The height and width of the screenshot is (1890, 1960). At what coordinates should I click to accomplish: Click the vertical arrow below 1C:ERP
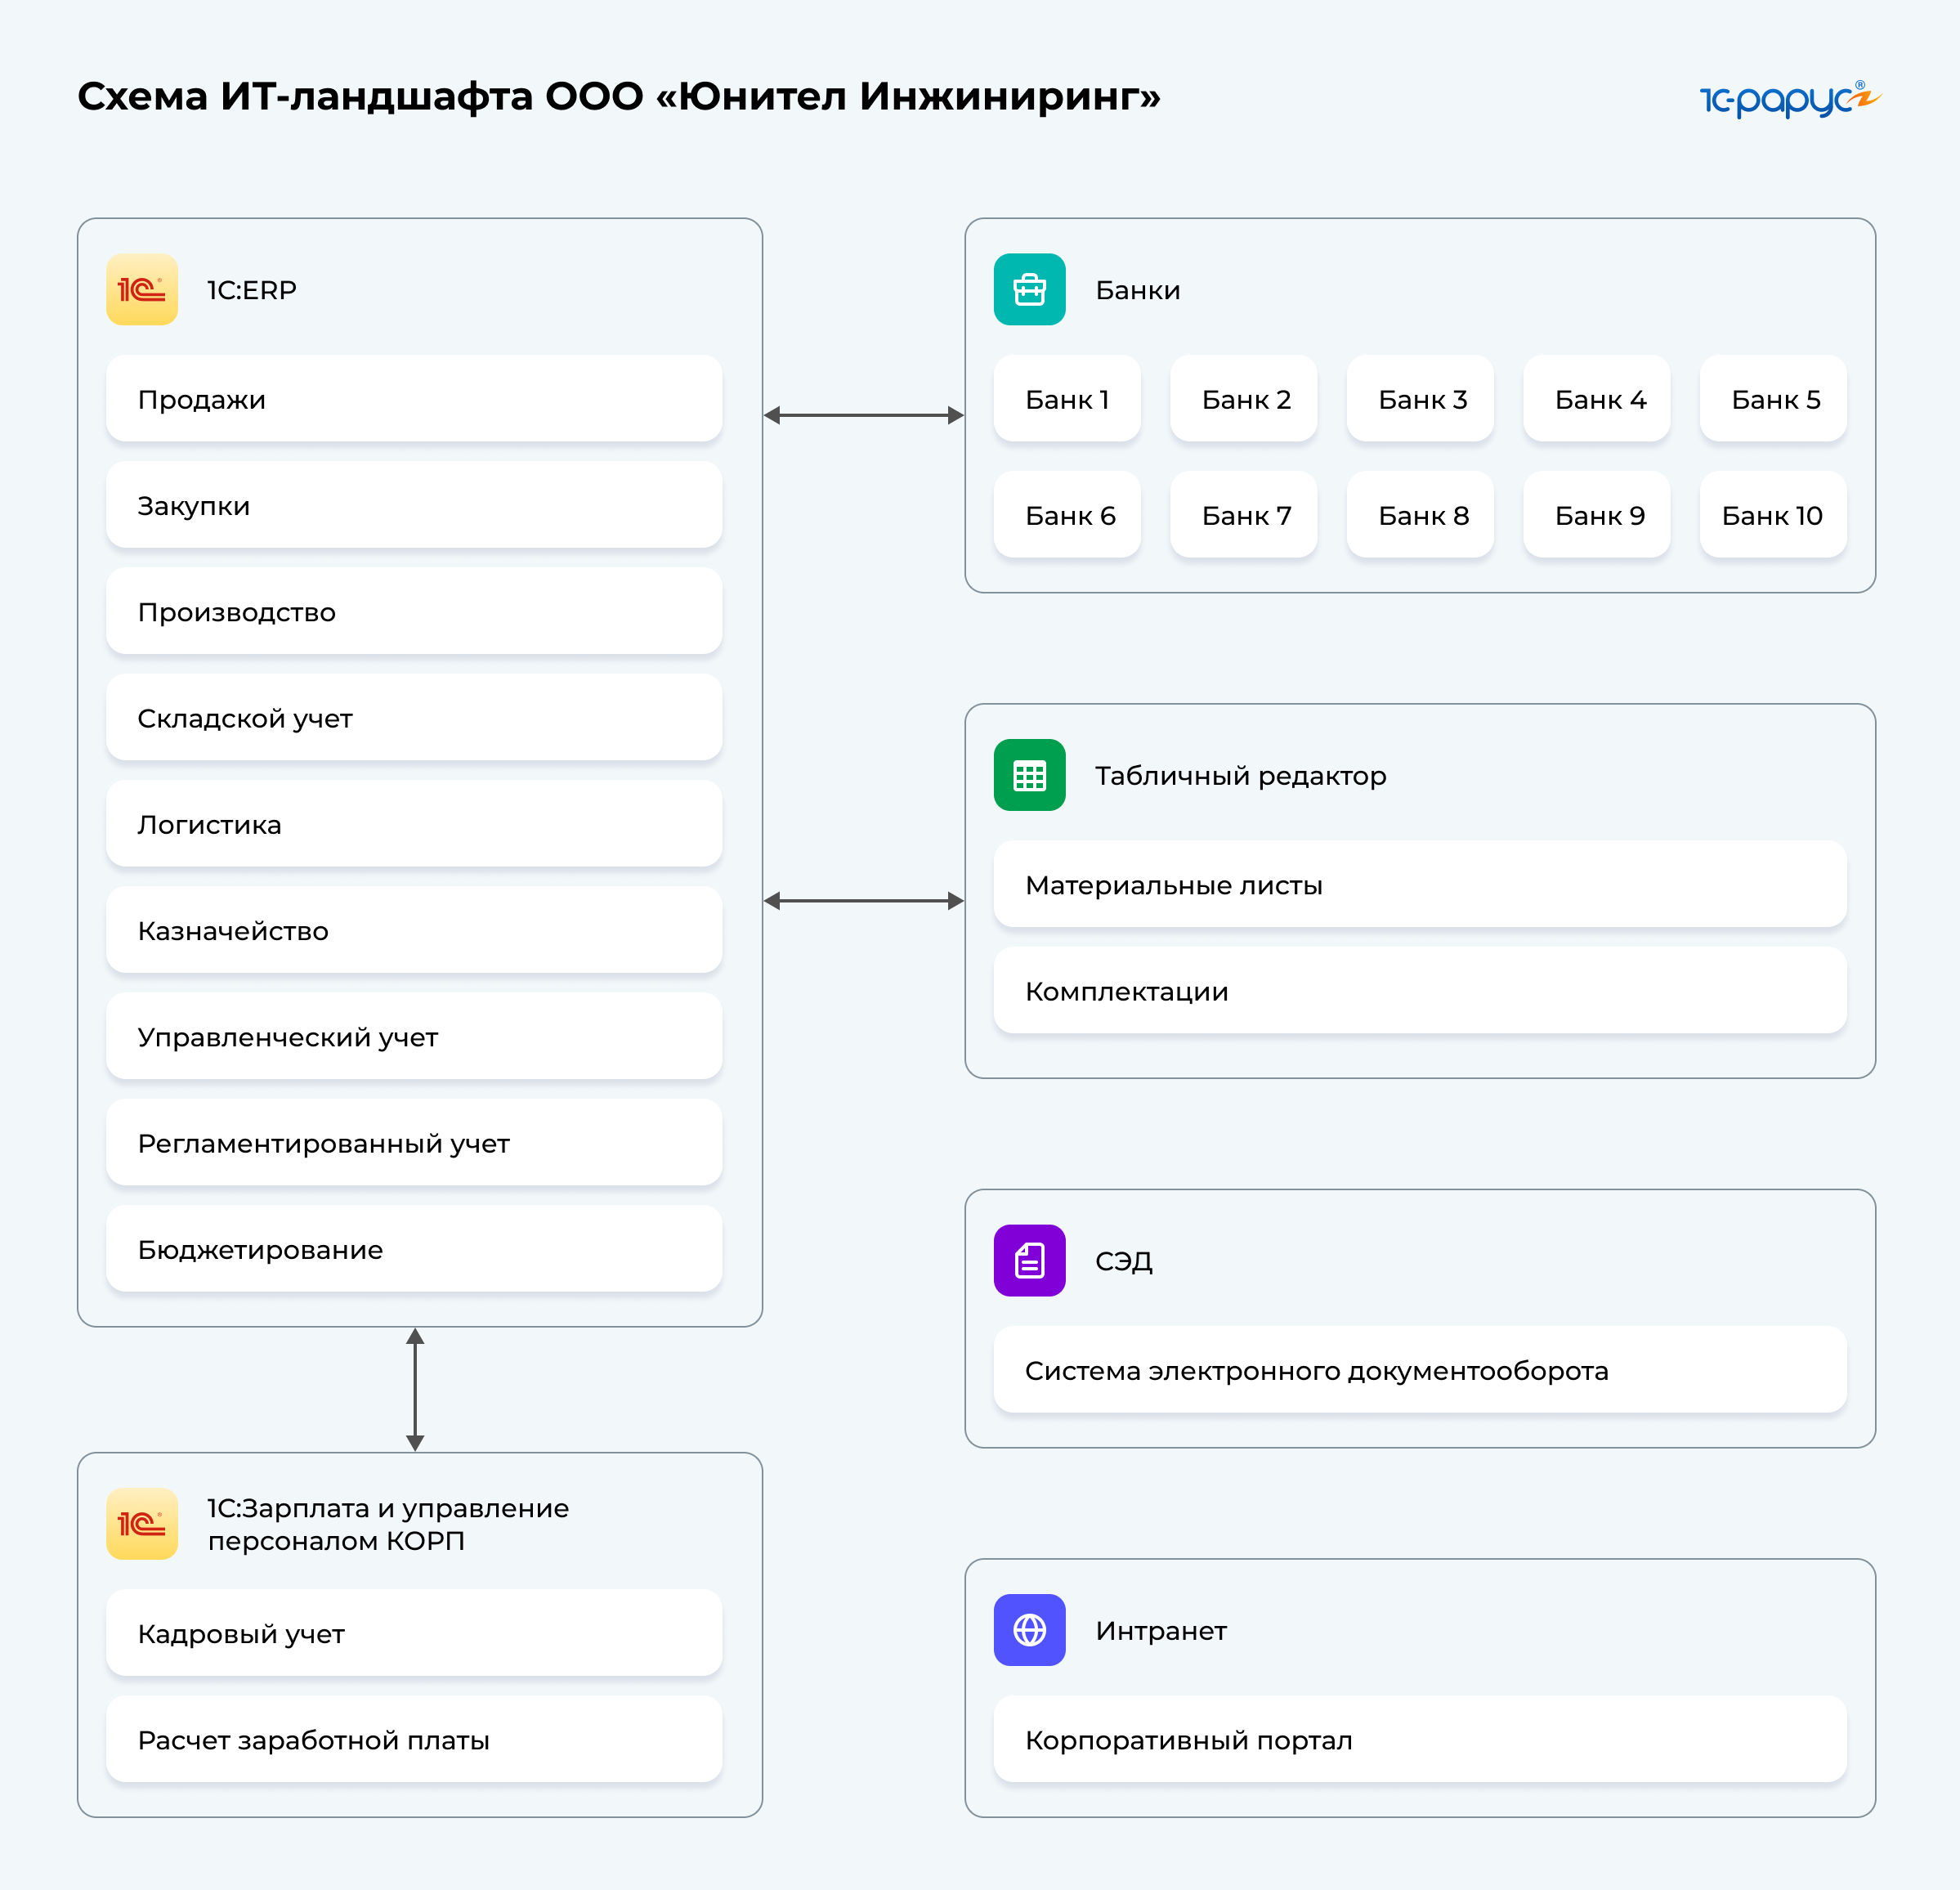(415, 1389)
